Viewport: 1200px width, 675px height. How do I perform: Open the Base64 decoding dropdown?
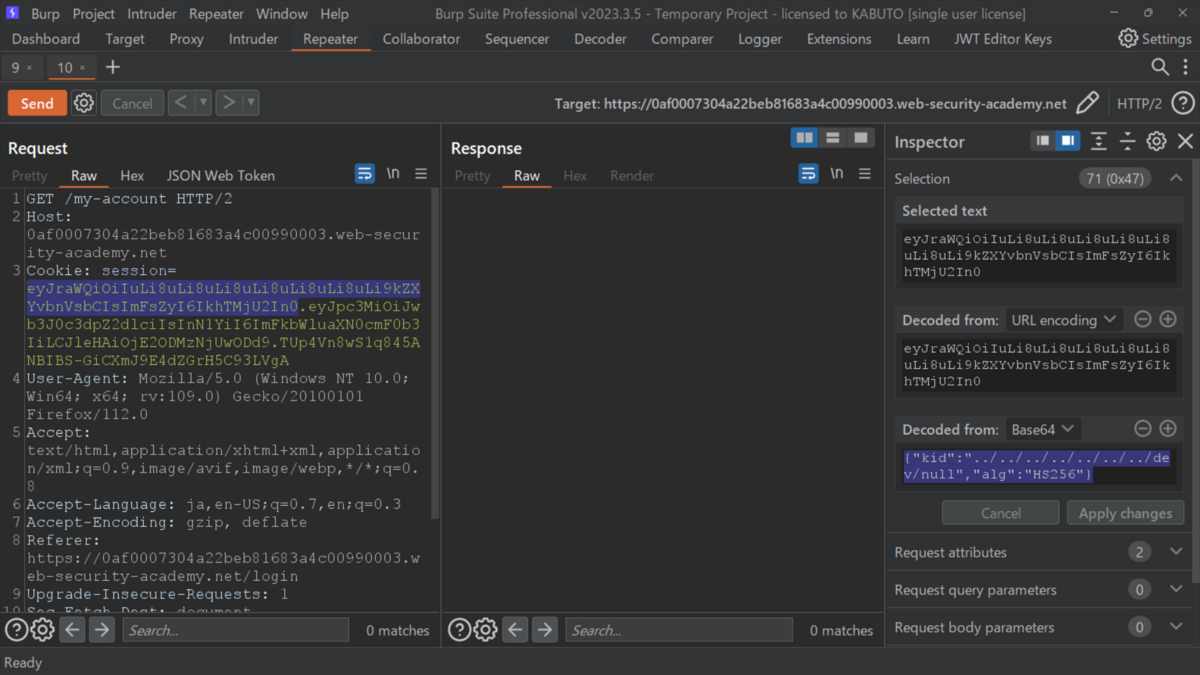click(1043, 429)
